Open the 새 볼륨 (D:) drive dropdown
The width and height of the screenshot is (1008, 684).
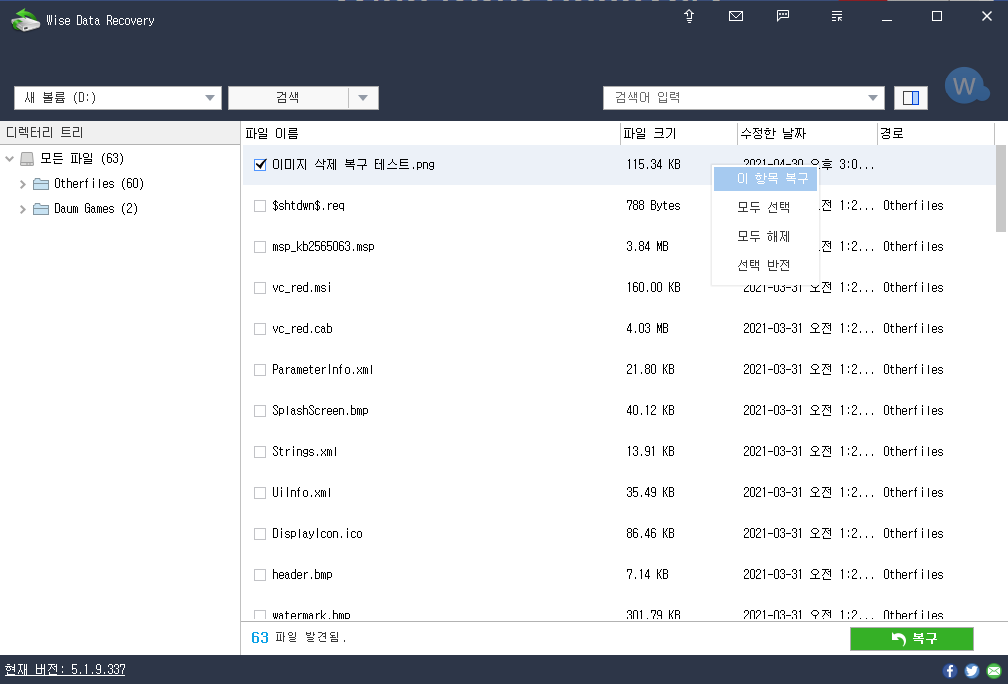210,98
